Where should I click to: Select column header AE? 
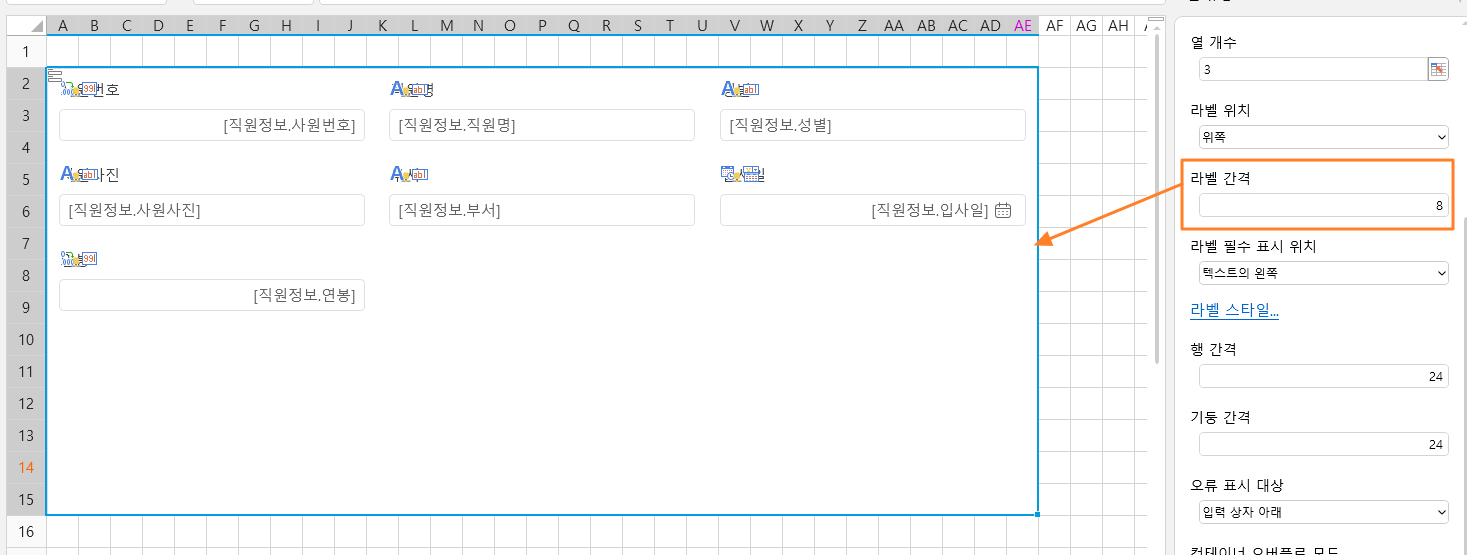pos(1022,26)
